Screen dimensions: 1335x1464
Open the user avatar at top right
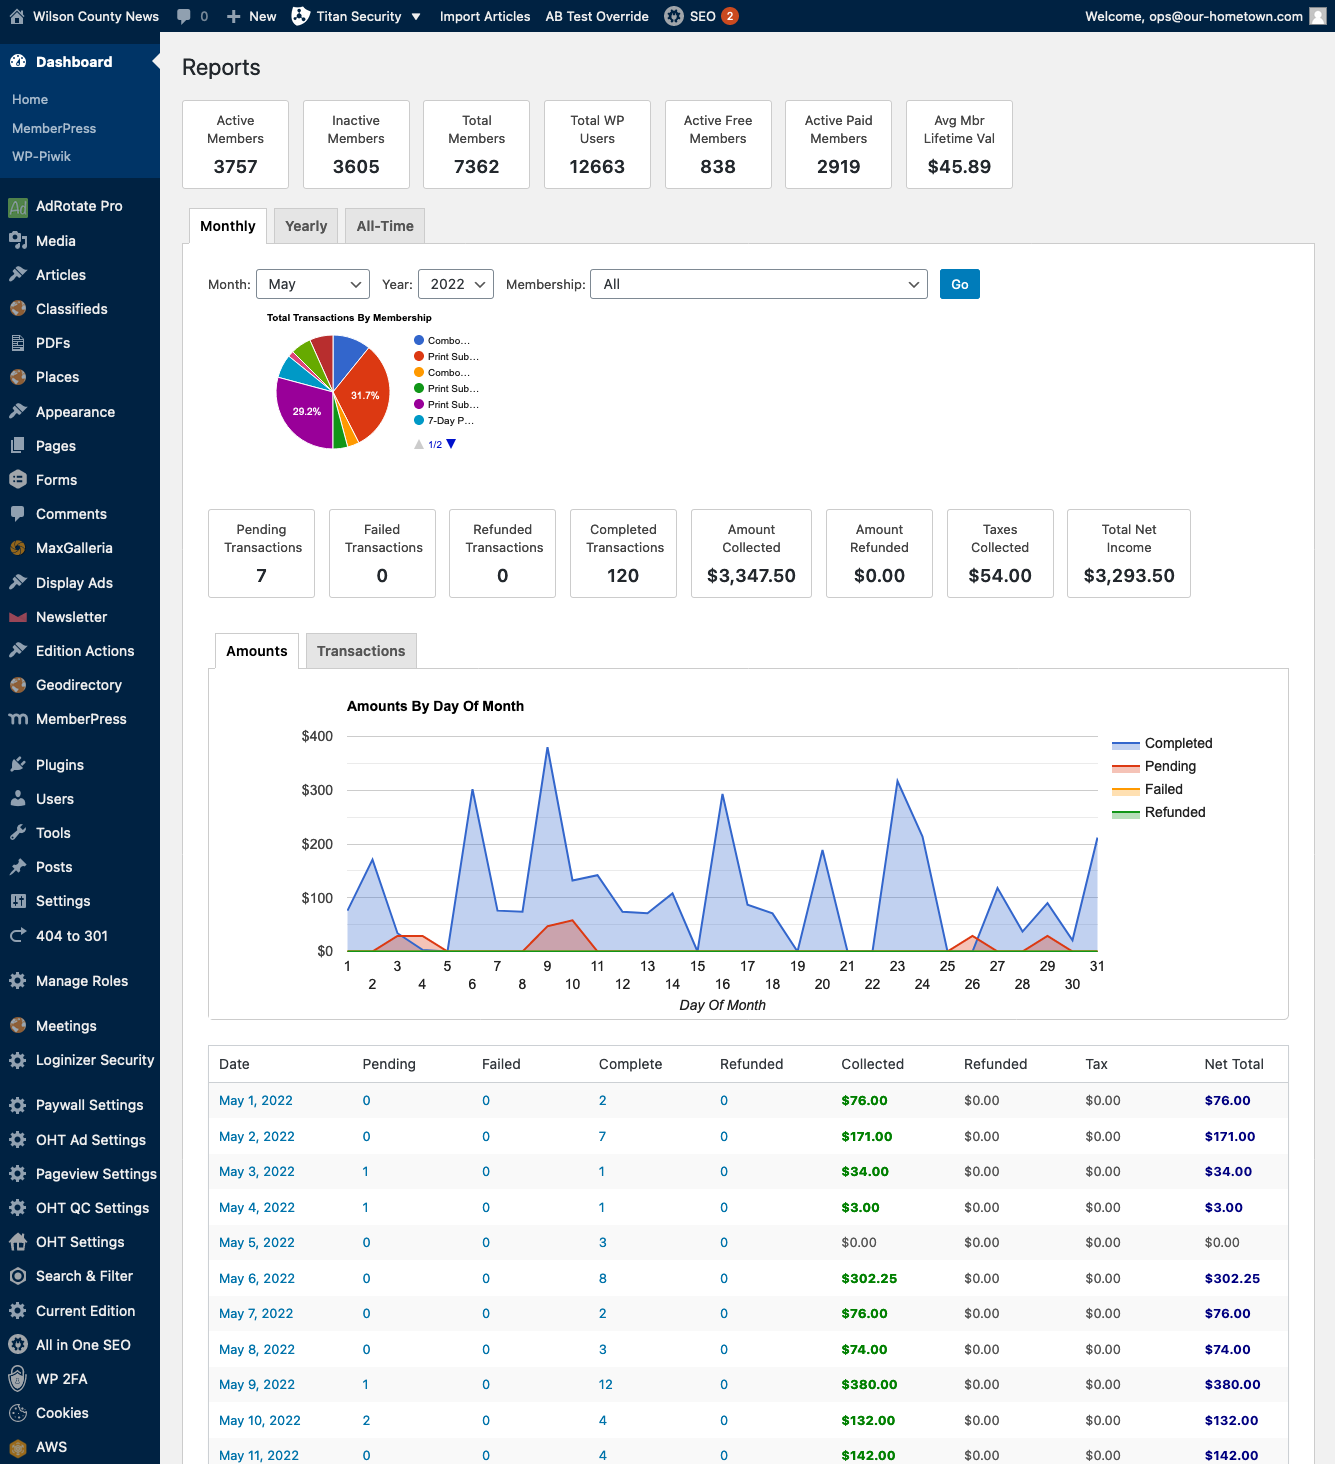pos(1316,16)
